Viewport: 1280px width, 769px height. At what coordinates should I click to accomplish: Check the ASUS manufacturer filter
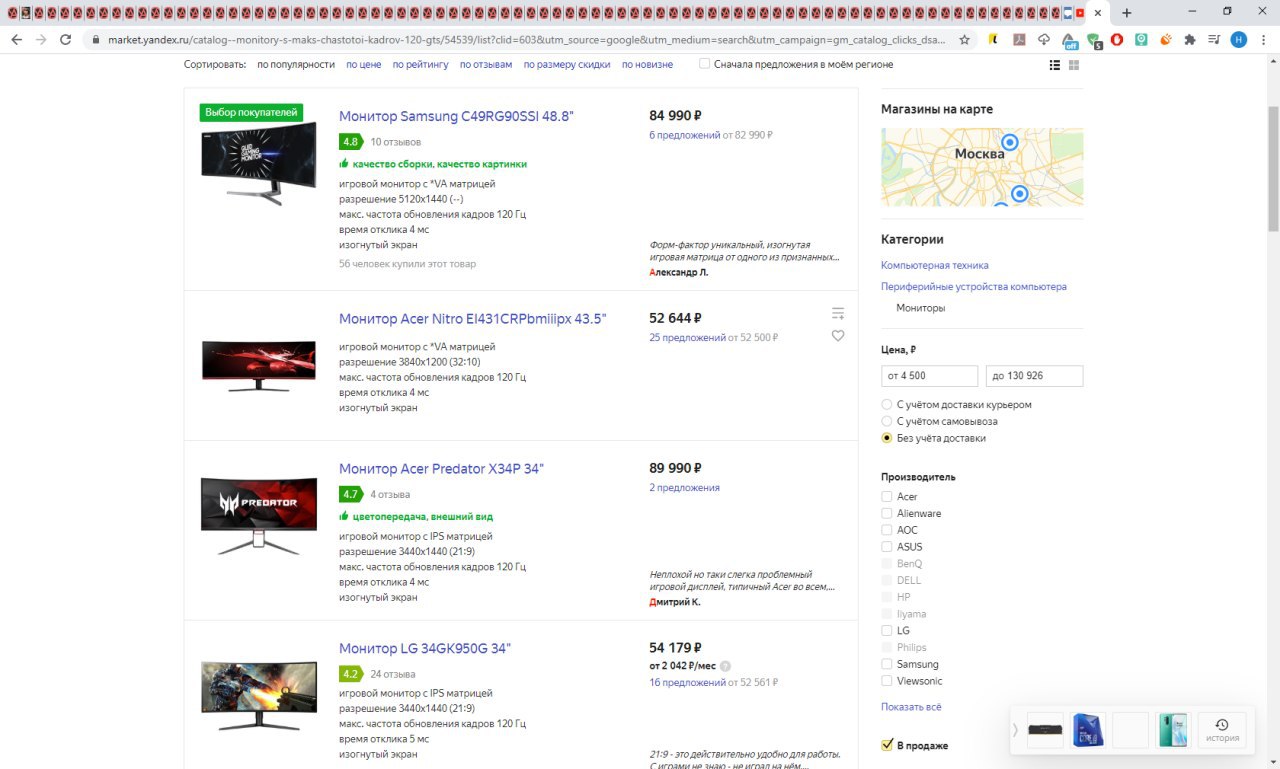(886, 547)
